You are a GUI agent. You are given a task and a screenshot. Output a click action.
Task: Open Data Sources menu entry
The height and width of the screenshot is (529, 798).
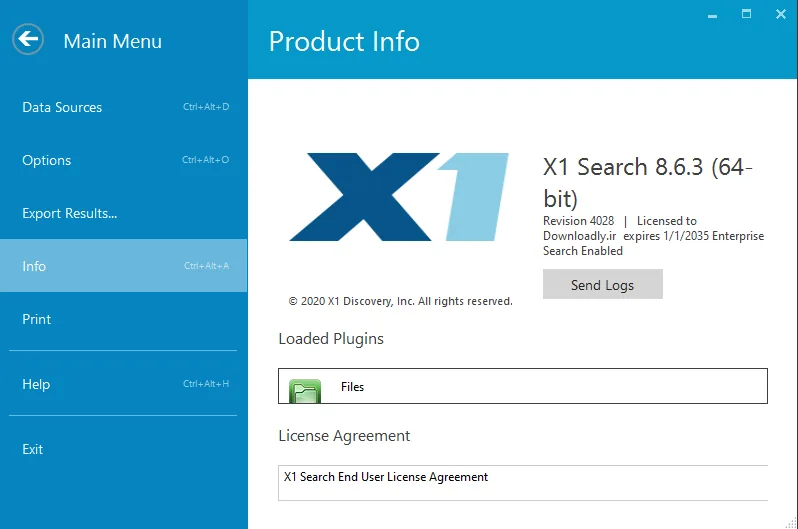tap(124, 107)
